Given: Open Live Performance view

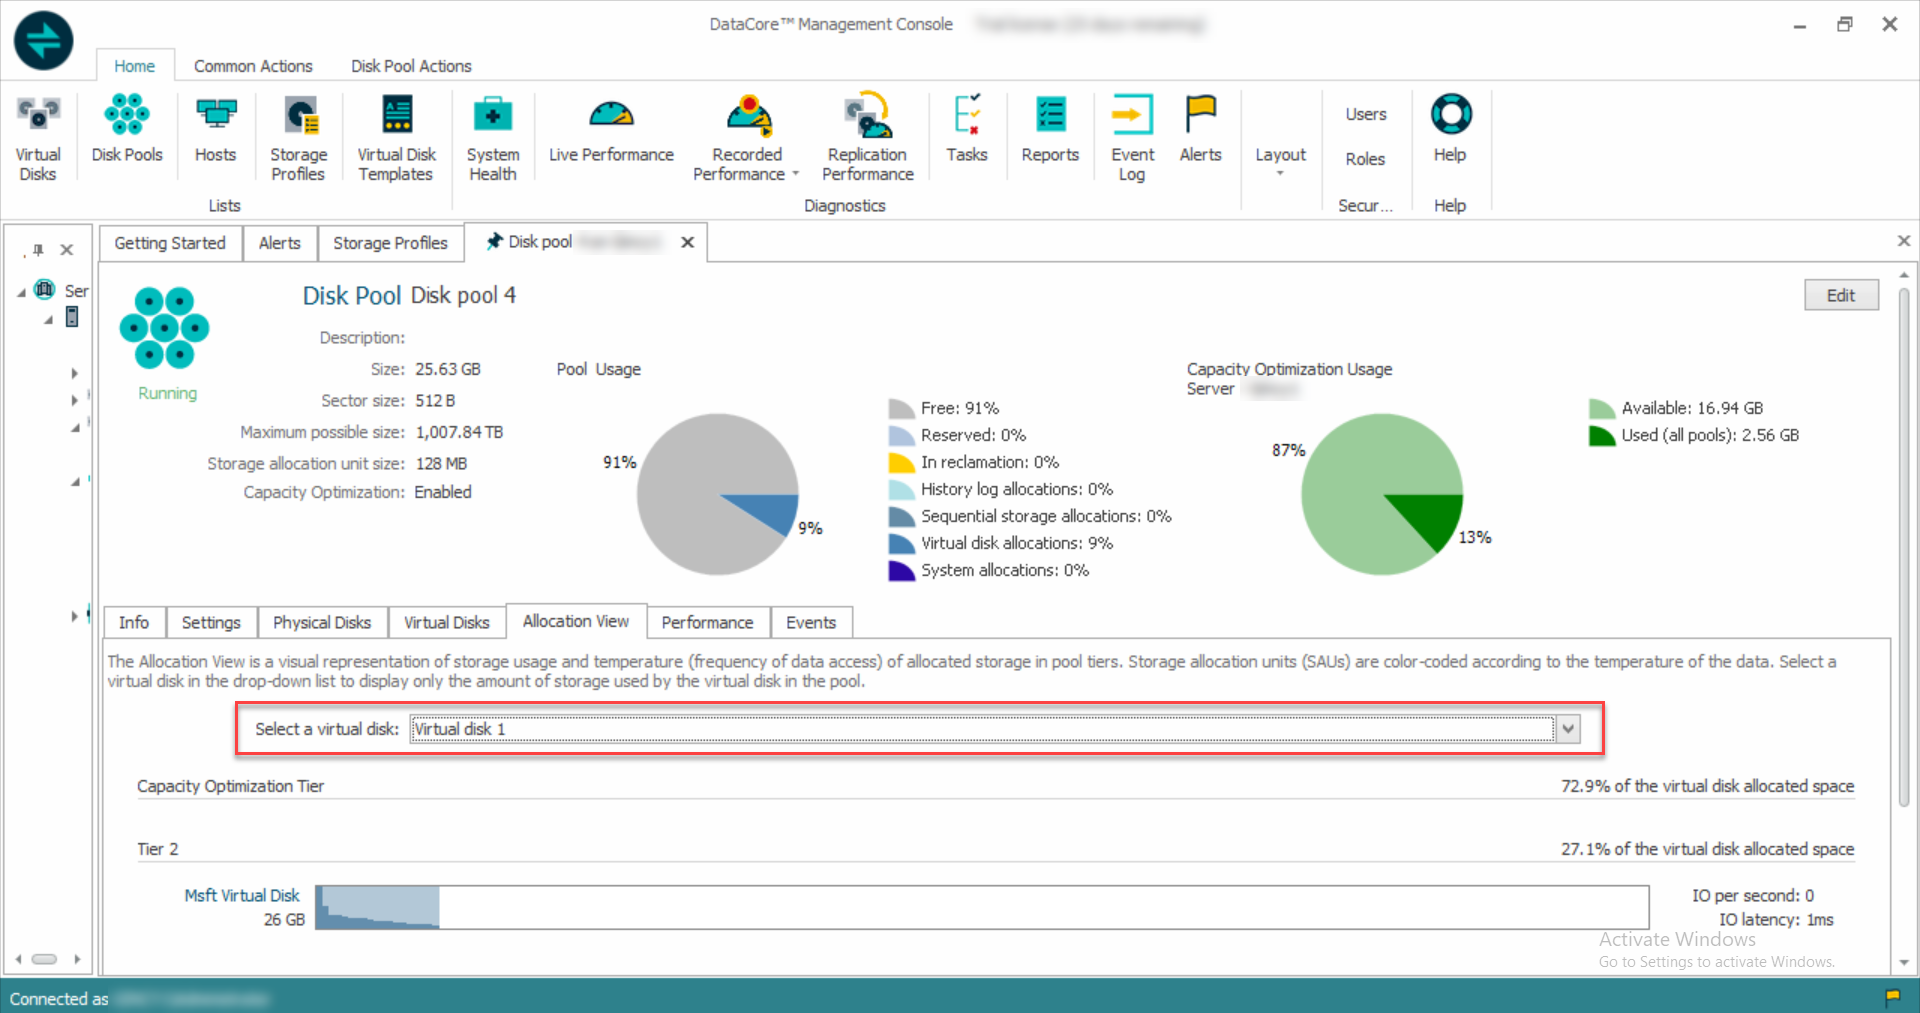Looking at the screenshot, I should (x=611, y=129).
